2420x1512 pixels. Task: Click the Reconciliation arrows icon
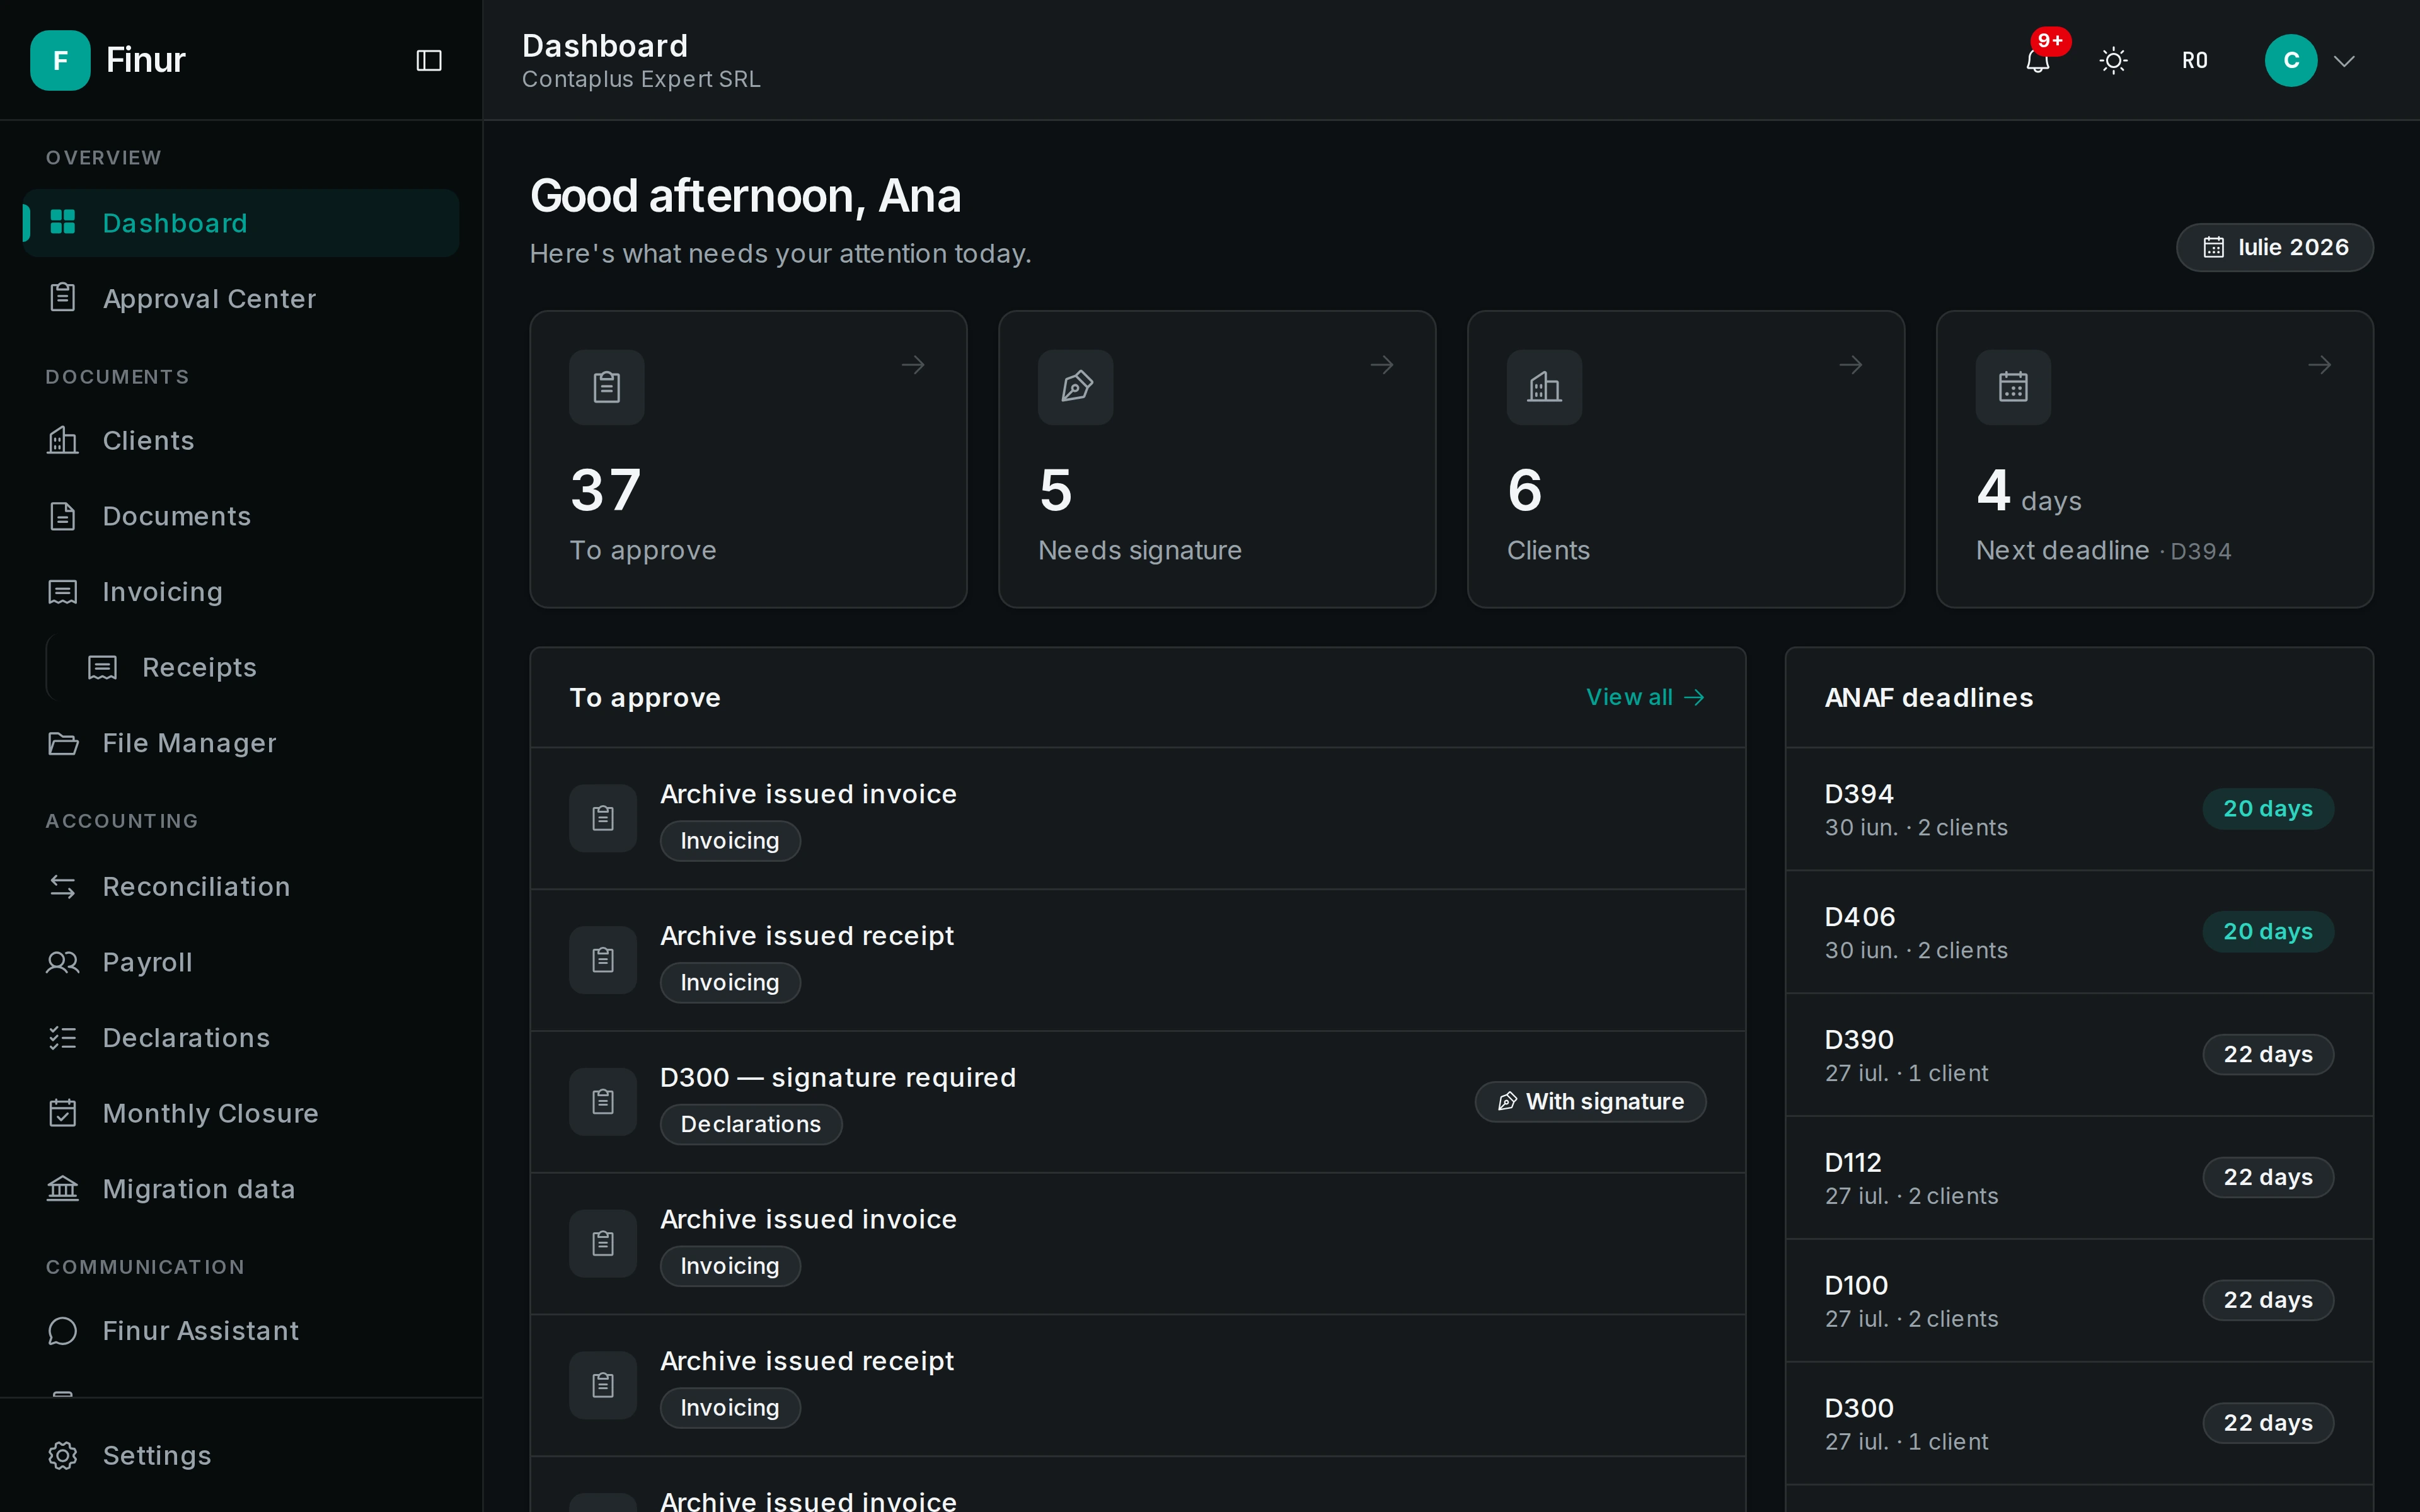point(63,887)
